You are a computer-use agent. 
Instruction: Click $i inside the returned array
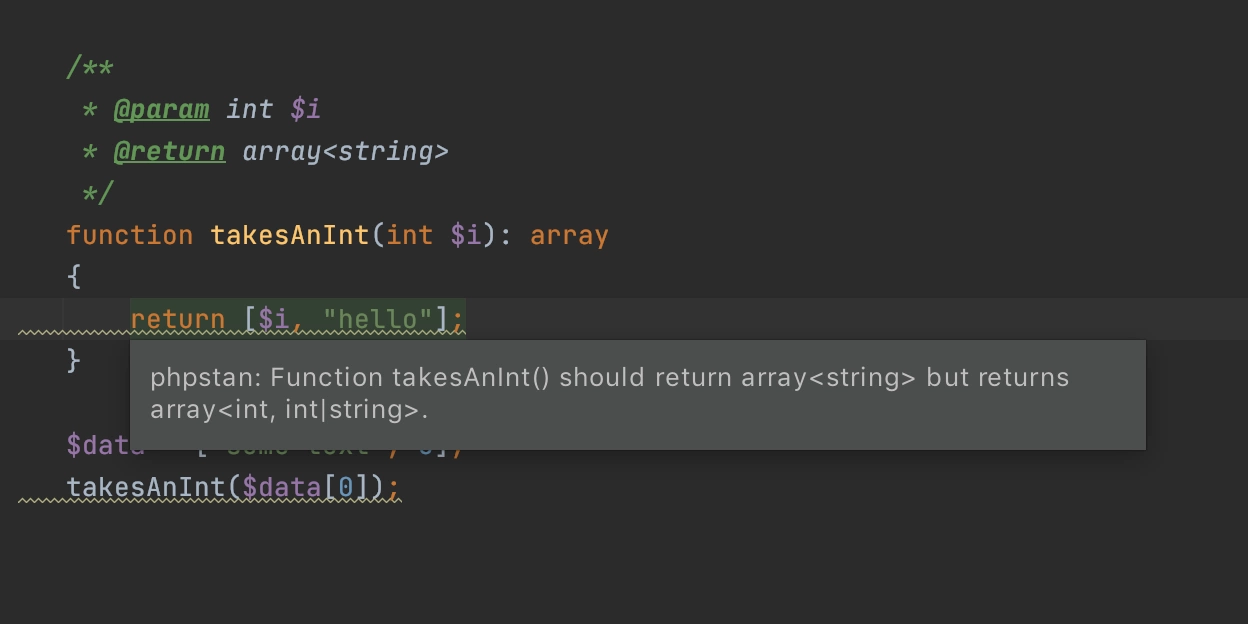point(274,320)
